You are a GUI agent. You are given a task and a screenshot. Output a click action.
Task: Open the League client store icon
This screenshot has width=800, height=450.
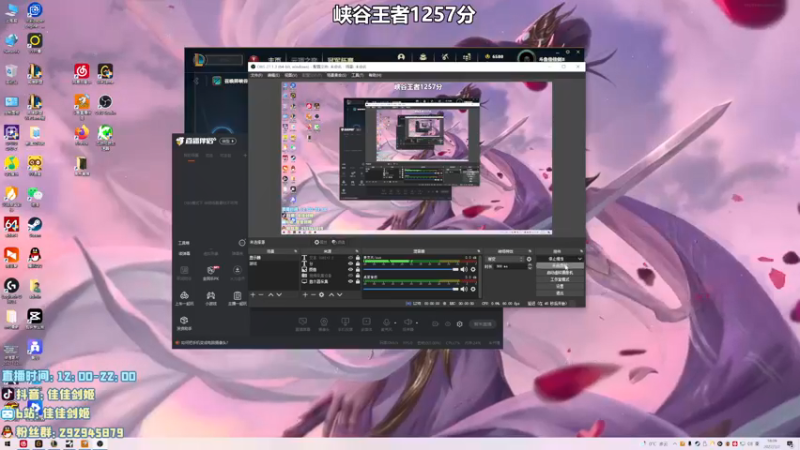467,57
